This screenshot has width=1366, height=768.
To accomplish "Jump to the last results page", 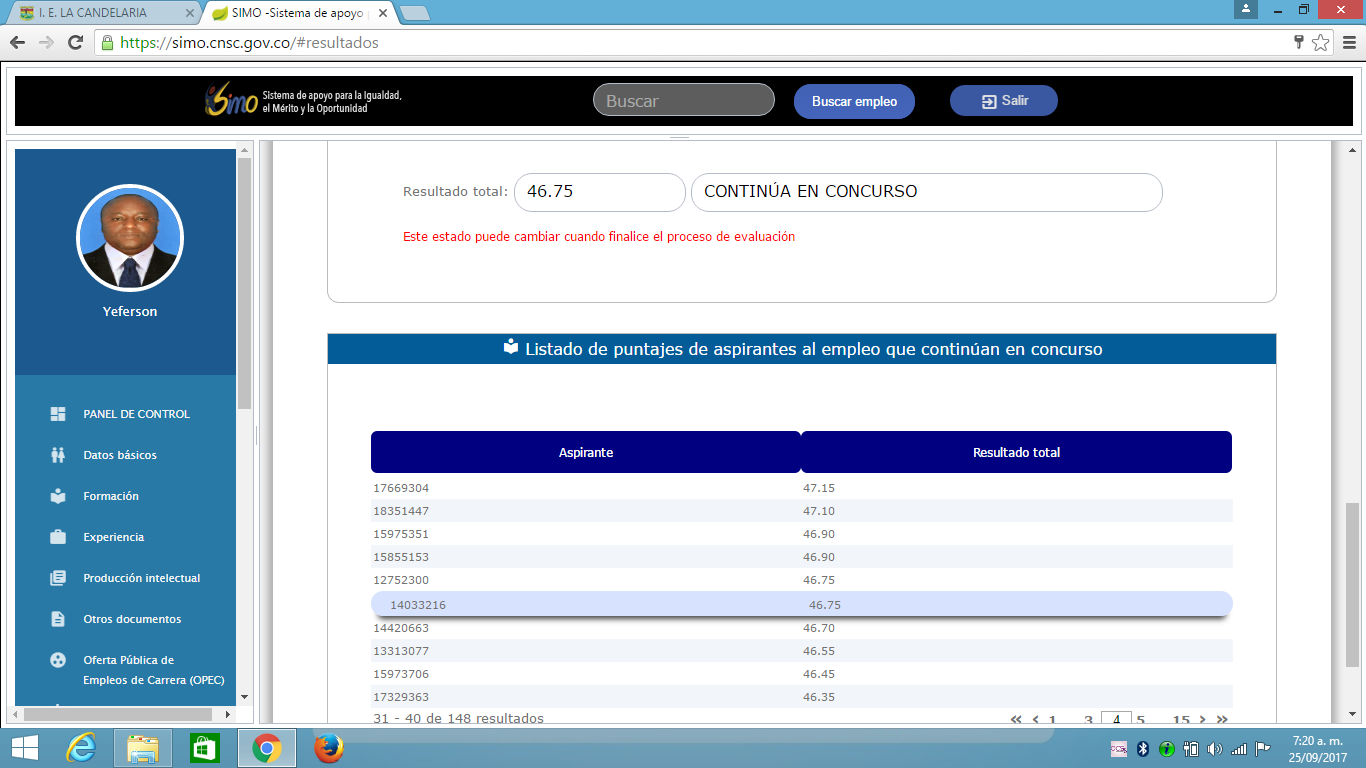I will [1221, 719].
